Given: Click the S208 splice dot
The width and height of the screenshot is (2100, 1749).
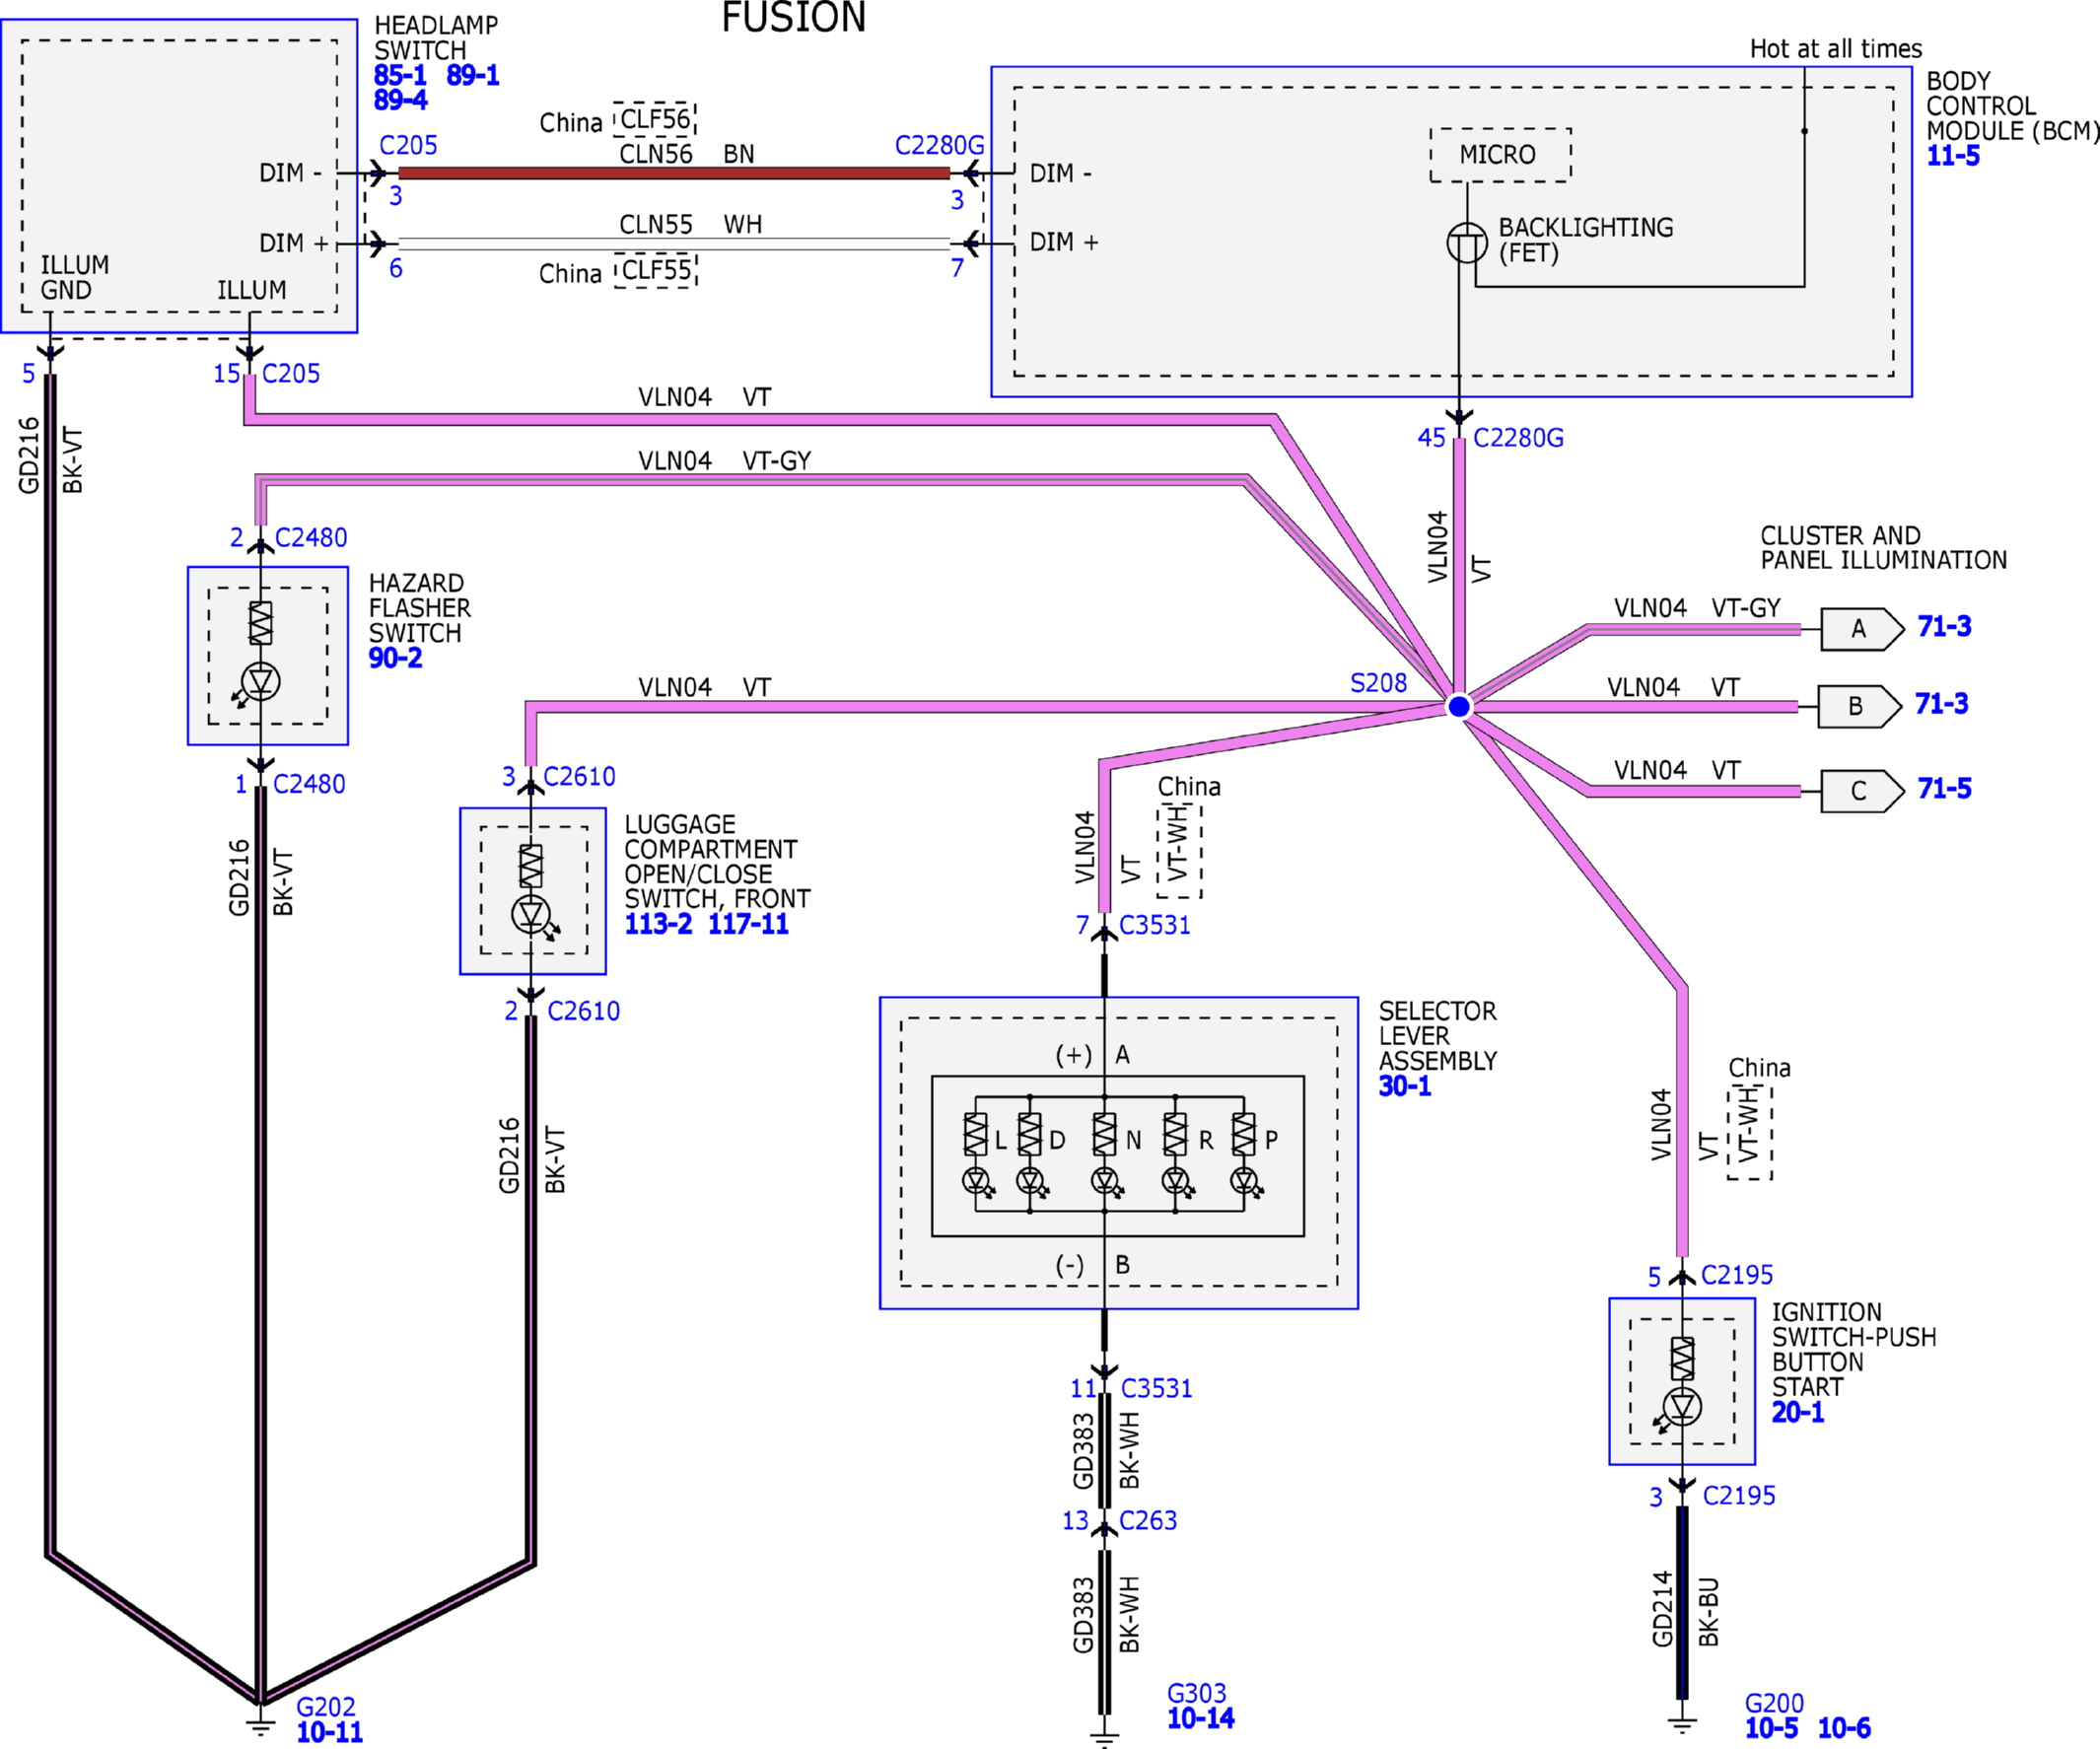Looking at the screenshot, I should tap(1459, 707).
